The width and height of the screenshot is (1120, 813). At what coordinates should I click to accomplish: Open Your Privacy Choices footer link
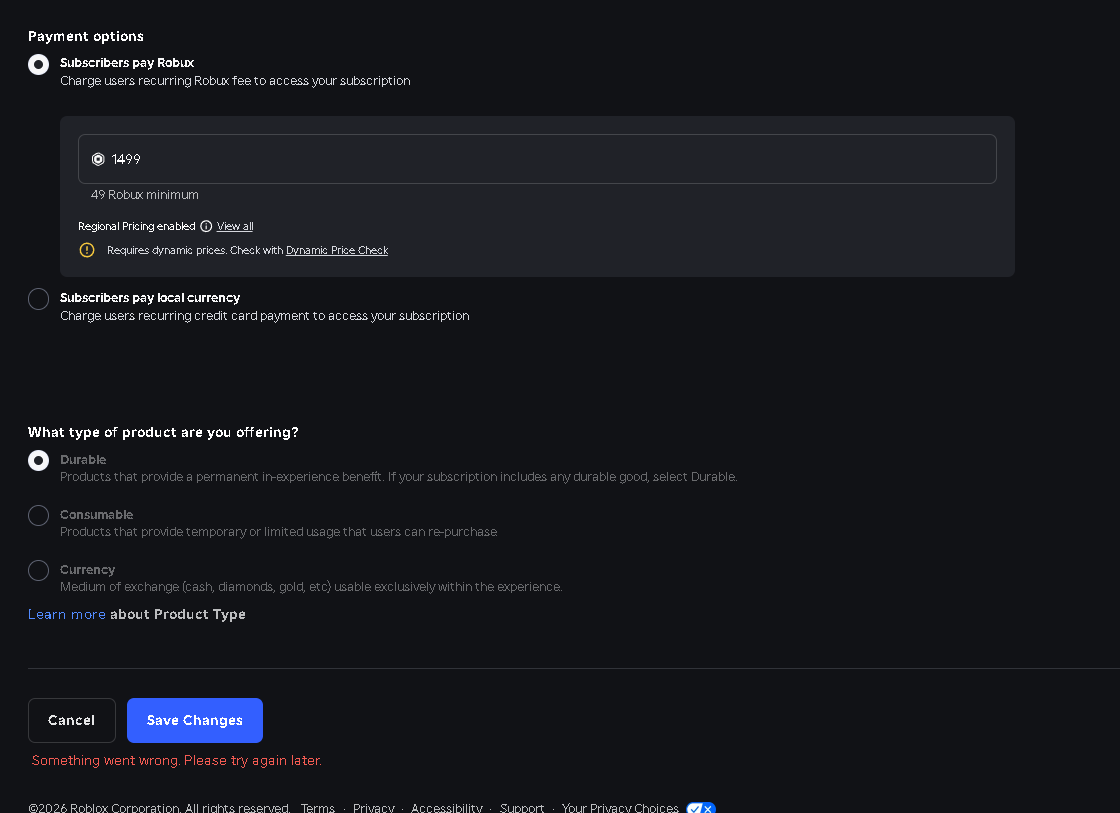tap(620, 807)
